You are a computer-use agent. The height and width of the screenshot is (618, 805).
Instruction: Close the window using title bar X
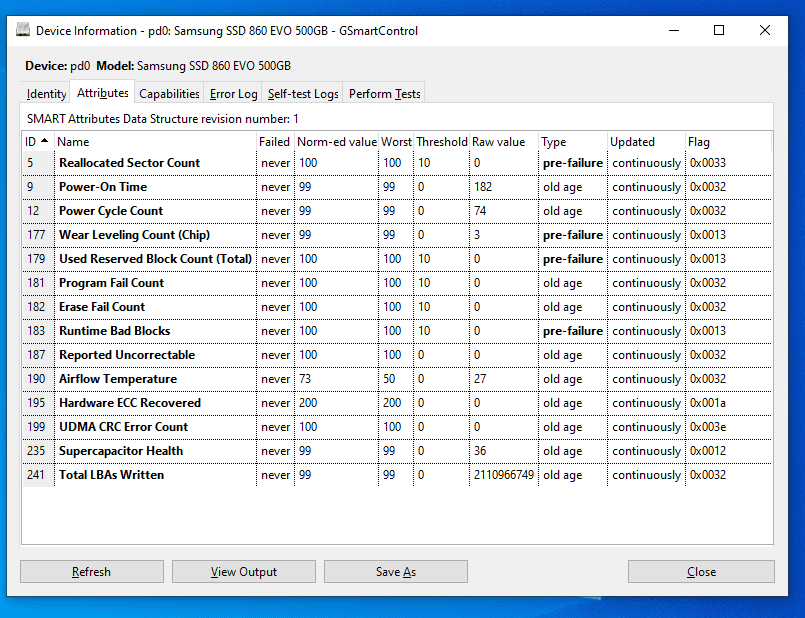[764, 30]
